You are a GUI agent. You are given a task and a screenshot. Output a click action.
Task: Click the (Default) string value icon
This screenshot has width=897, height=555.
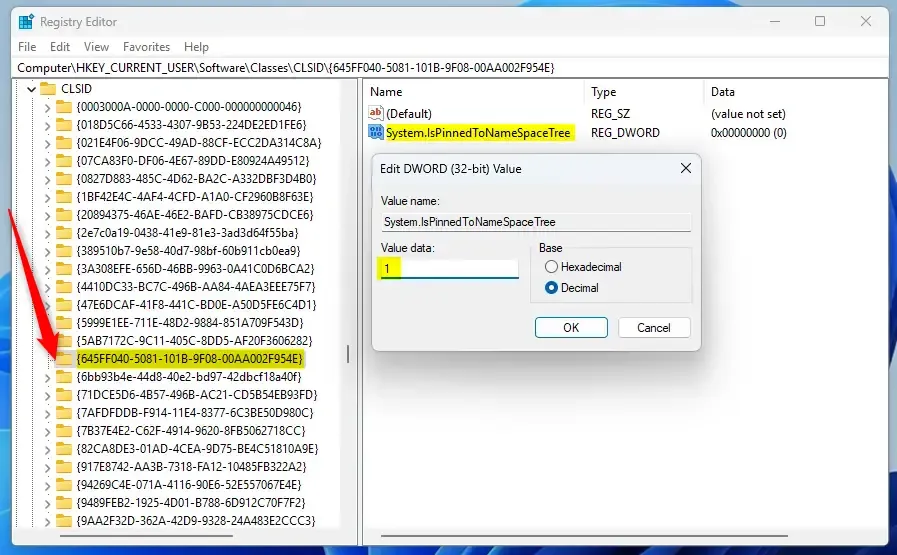[376, 113]
